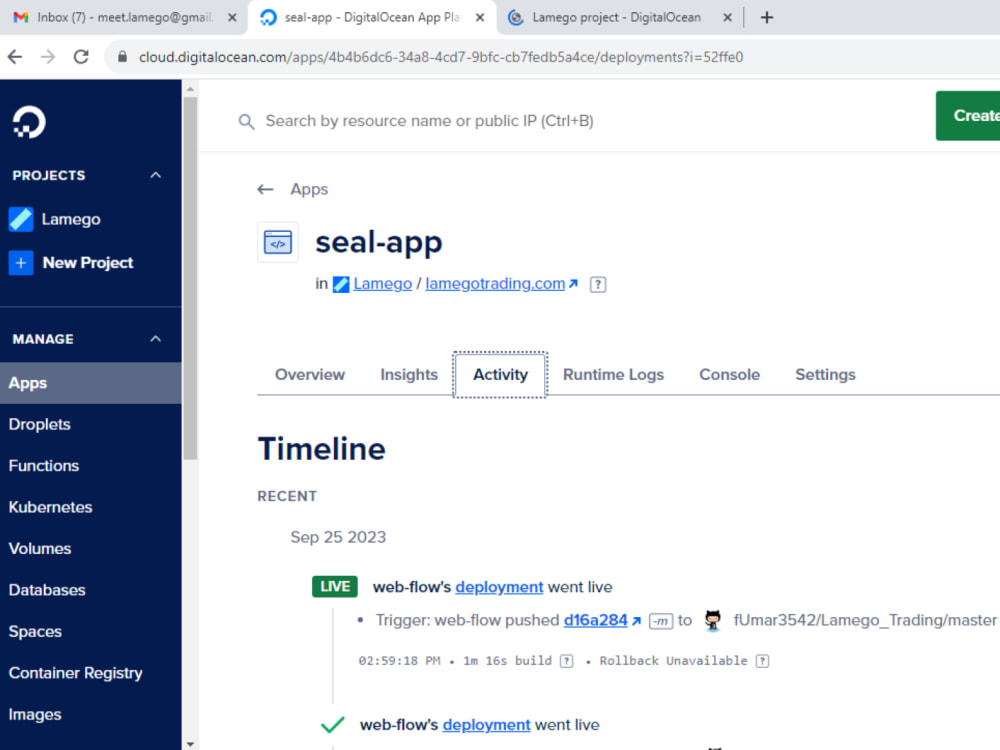Open Droplets from the sidebar

[x=39, y=424]
